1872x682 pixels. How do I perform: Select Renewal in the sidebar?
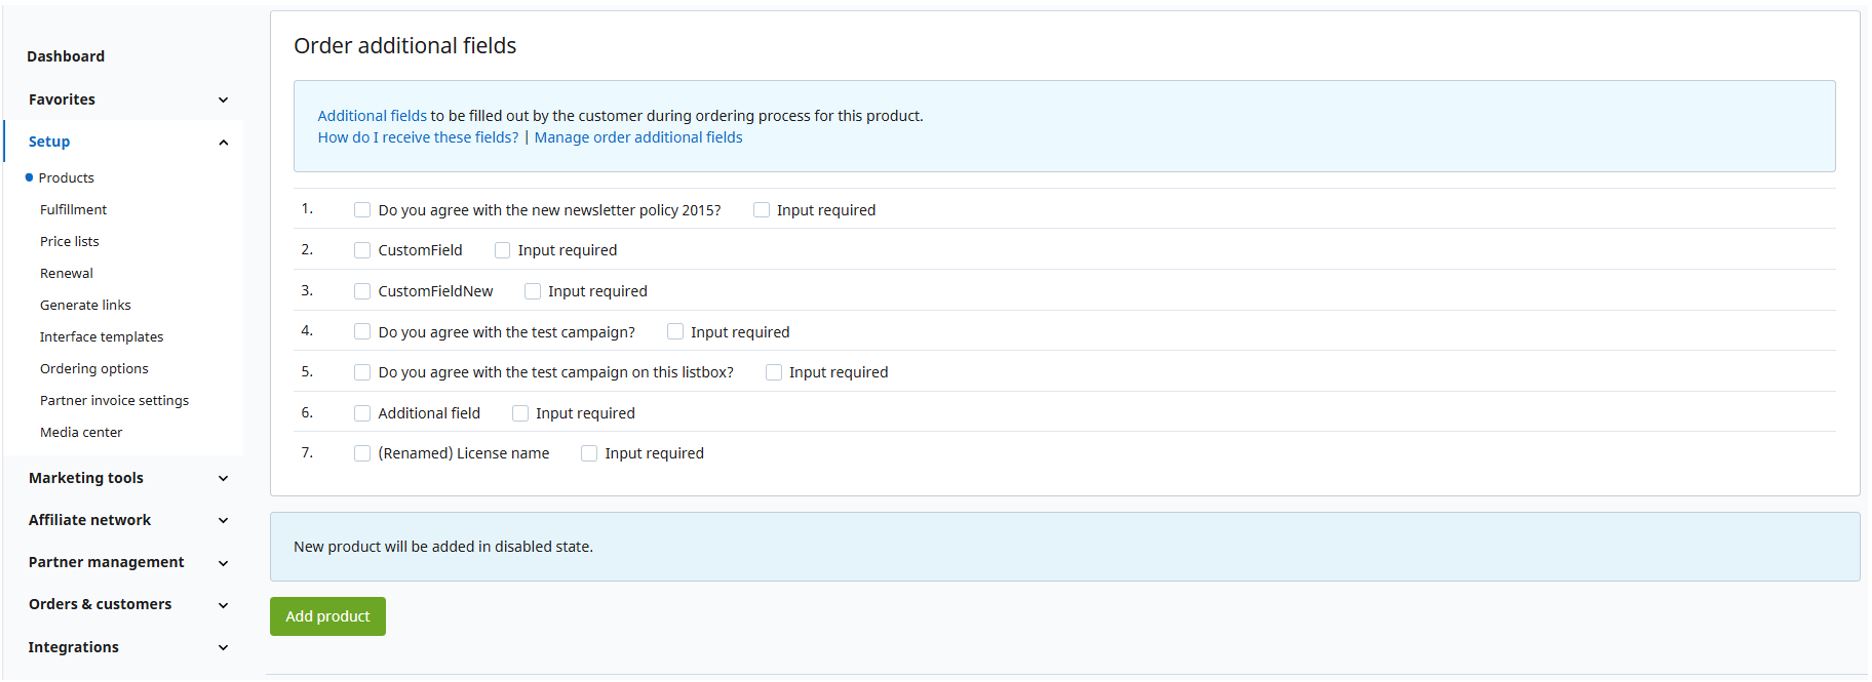point(66,273)
